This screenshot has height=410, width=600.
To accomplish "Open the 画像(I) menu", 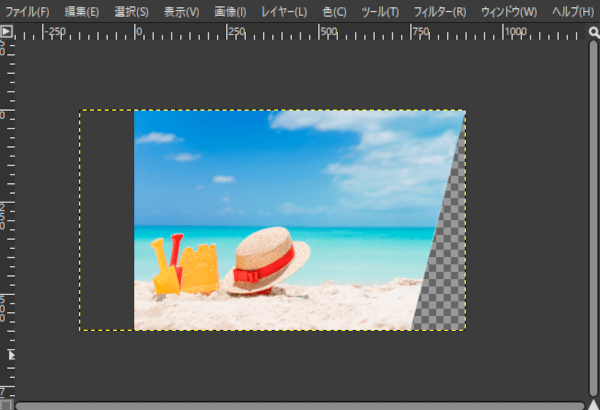I will [231, 12].
